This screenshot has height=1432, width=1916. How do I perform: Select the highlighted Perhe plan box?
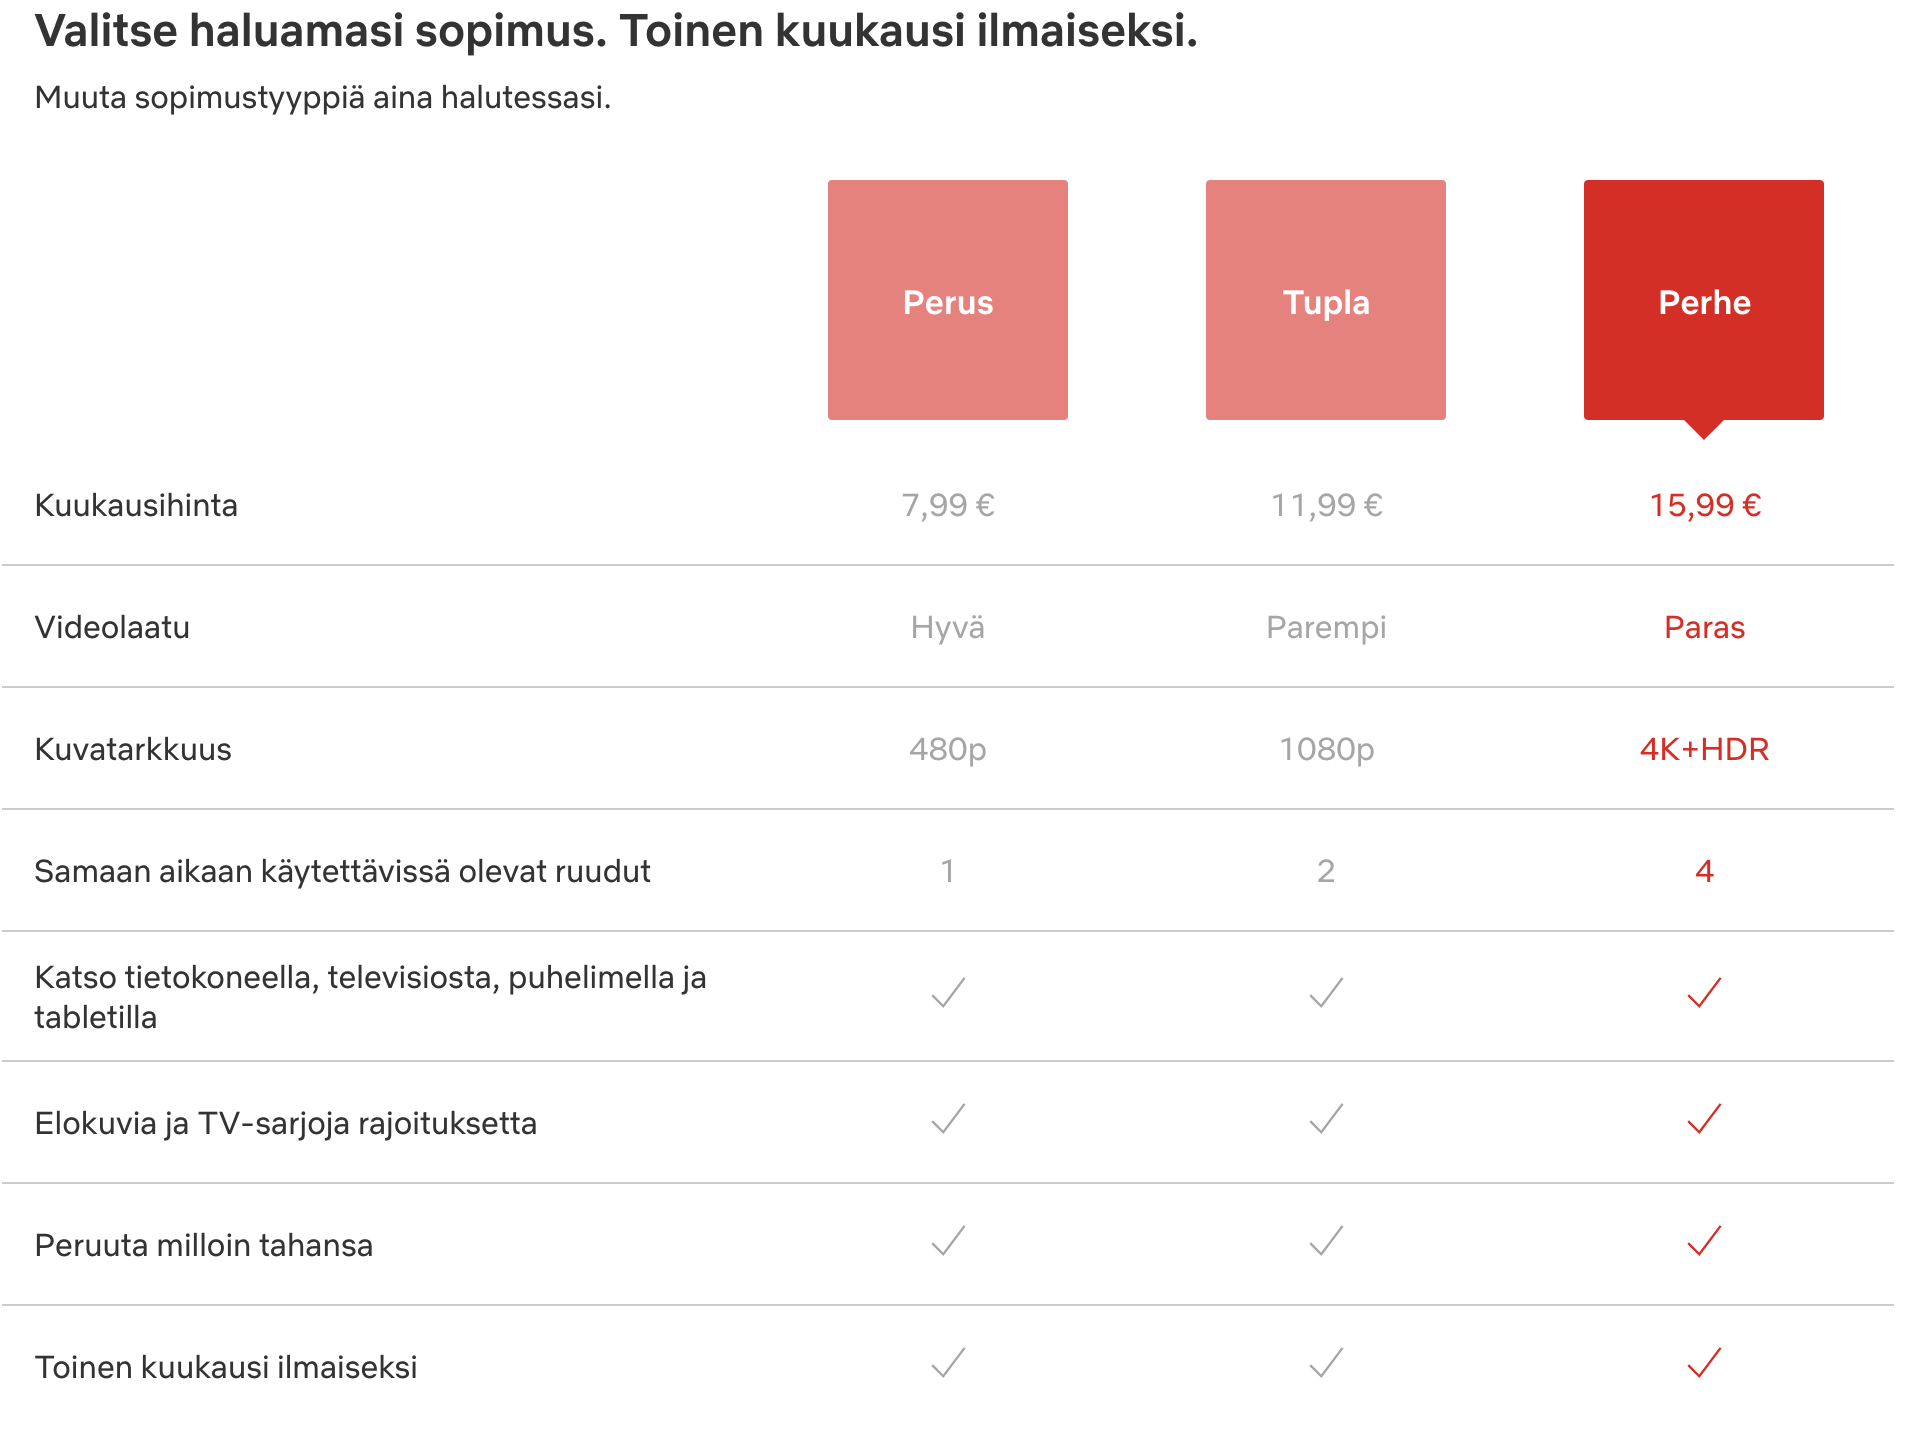(1704, 298)
